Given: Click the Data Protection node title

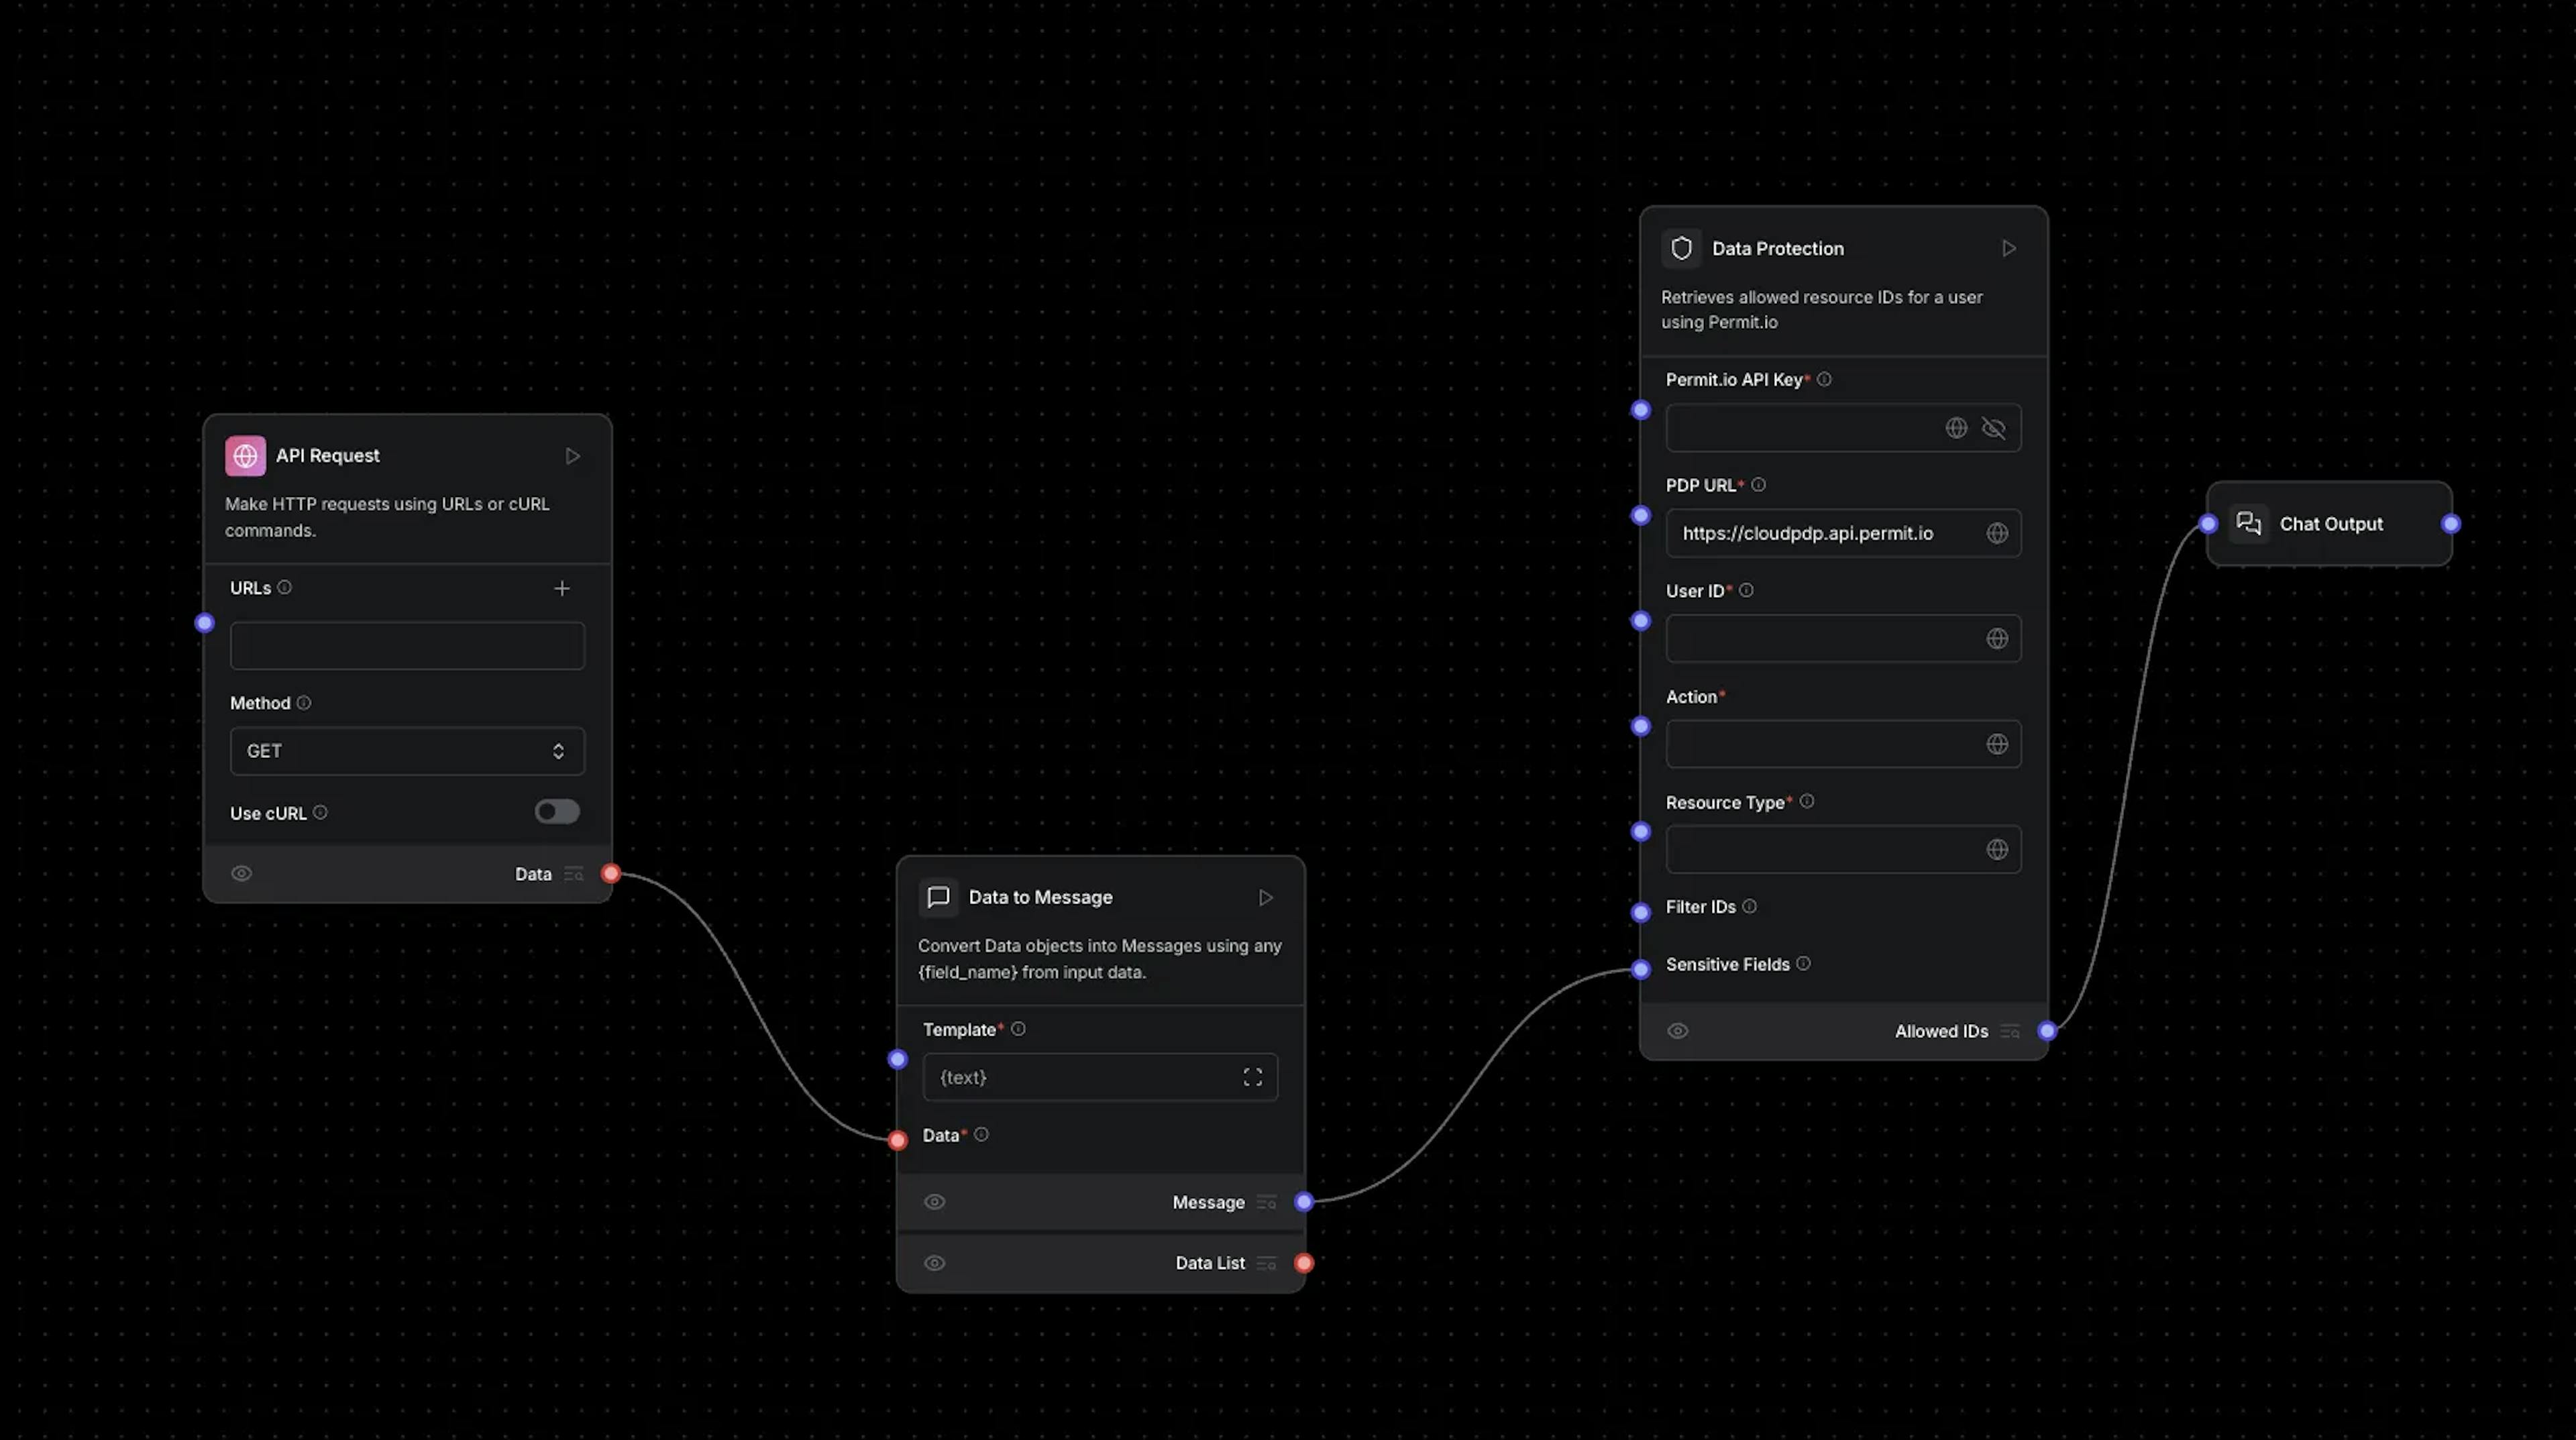Looking at the screenshot, I should pyautogui.click(x=1777, y=249).
